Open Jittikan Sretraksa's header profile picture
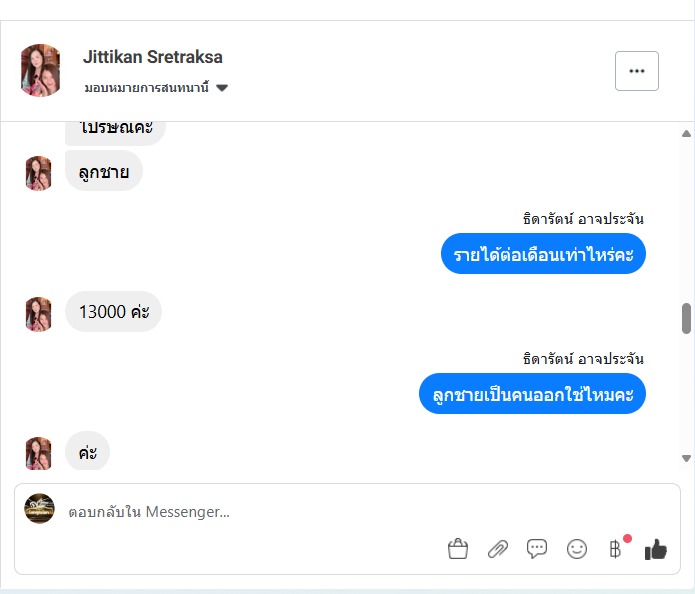Image resolution: width=695 pixels, height=594 pixels. click(x=40, y=70)
